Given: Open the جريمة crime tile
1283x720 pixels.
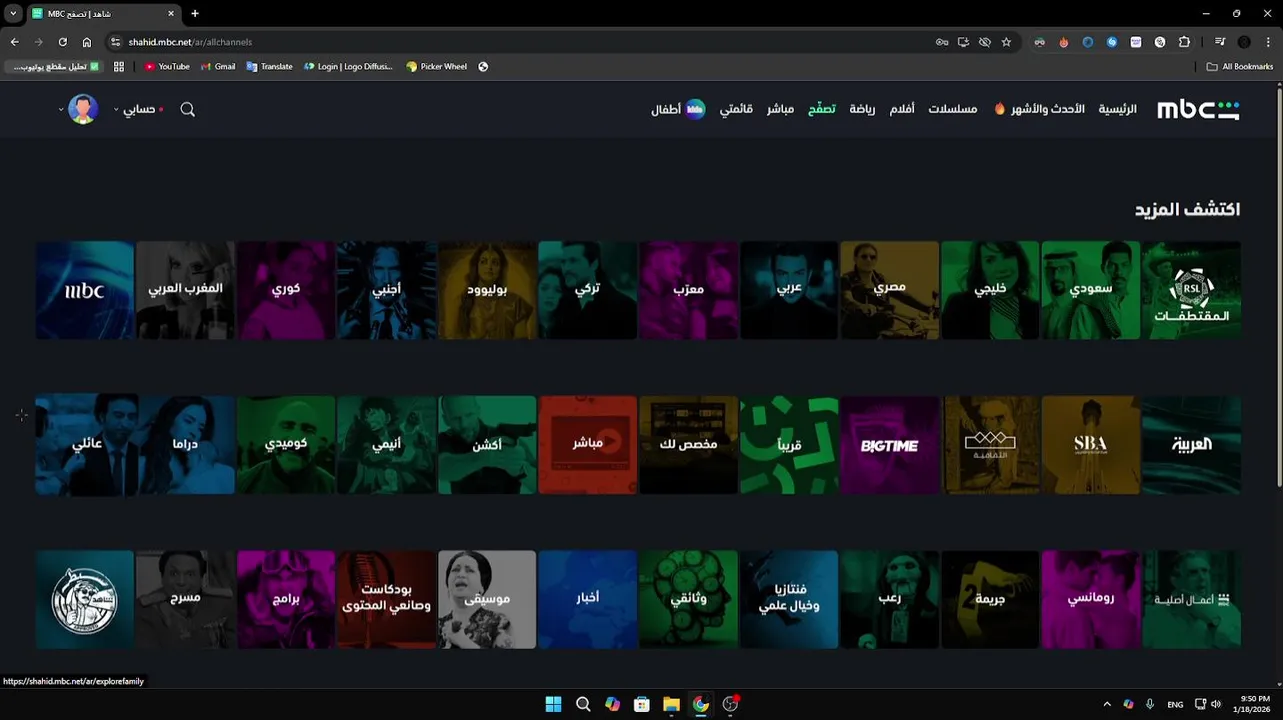Looking at the screenshot, I should pyautogui.click(x=990, y=599).
